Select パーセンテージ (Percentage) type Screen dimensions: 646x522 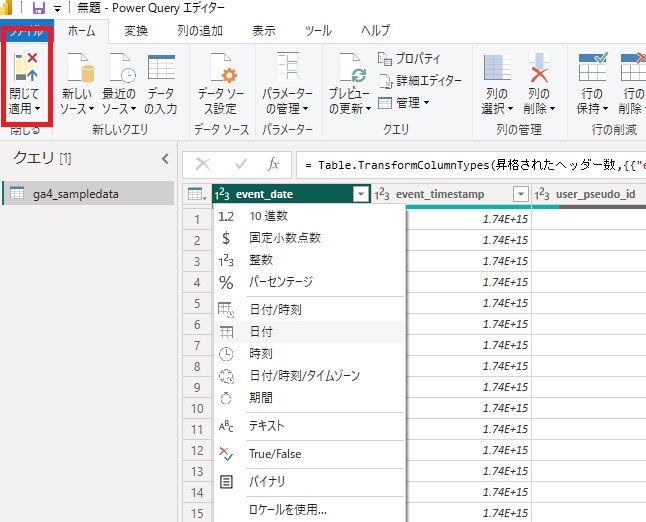point(310,282)
